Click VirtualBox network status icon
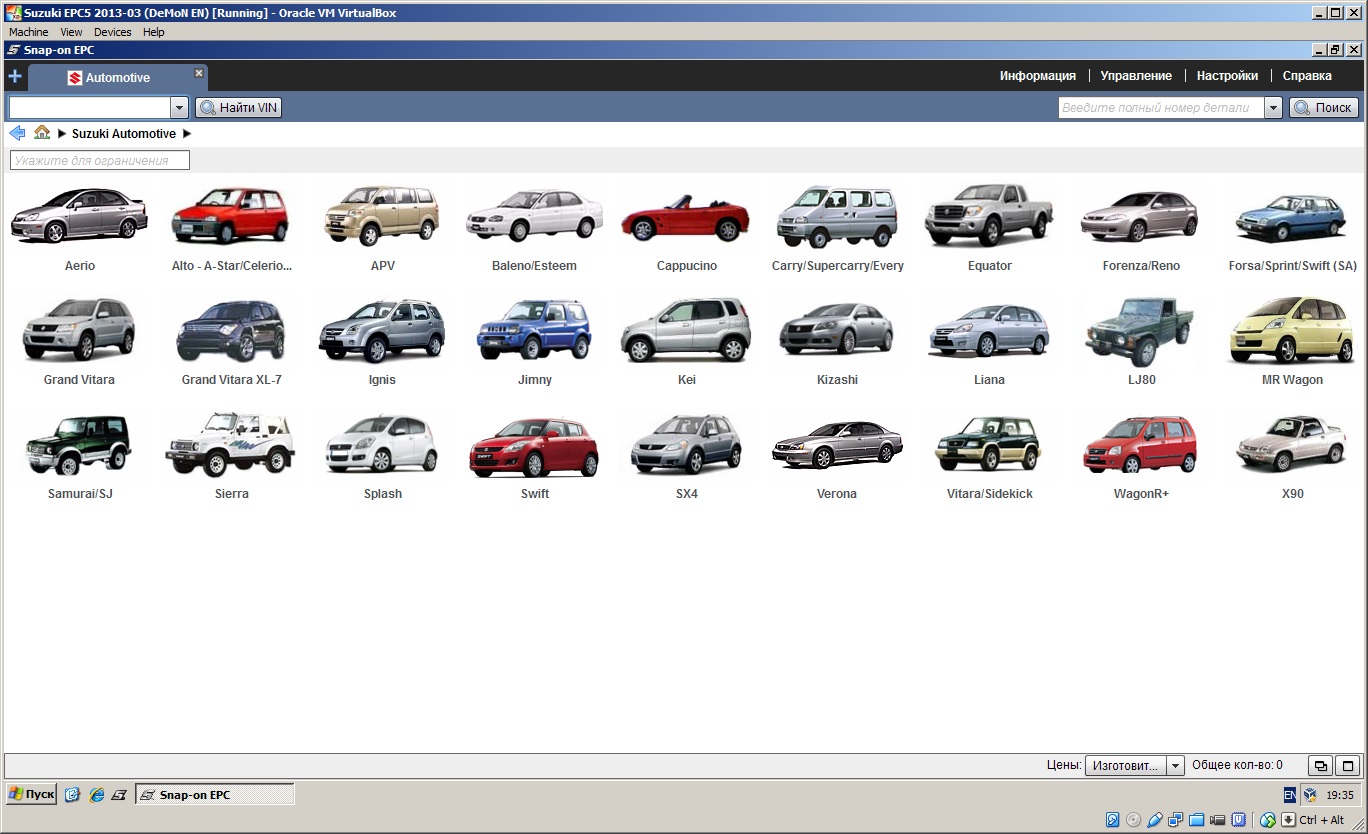This screenshot has height=834, width=1368. (1175, 820)
